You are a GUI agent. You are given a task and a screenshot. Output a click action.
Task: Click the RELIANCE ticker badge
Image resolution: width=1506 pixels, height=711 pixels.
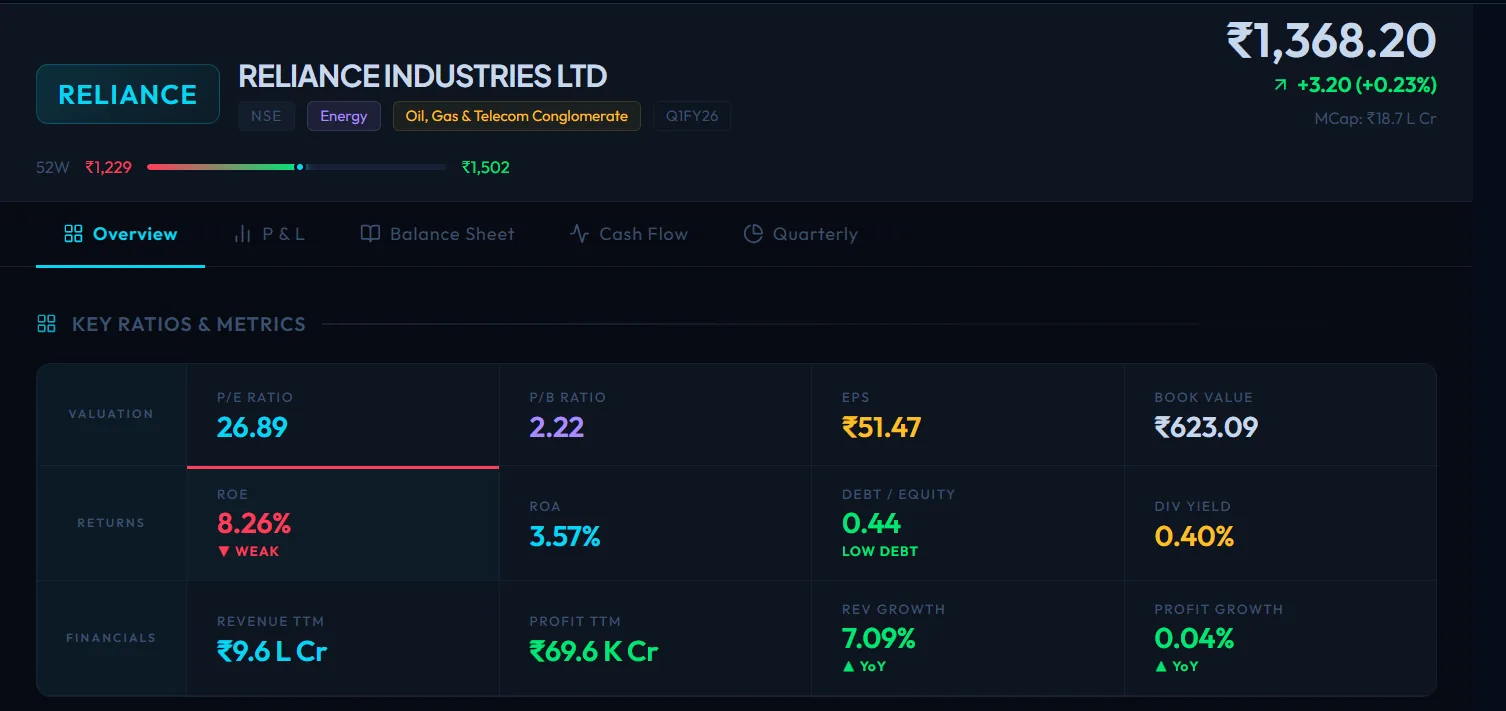coord(128,94)
